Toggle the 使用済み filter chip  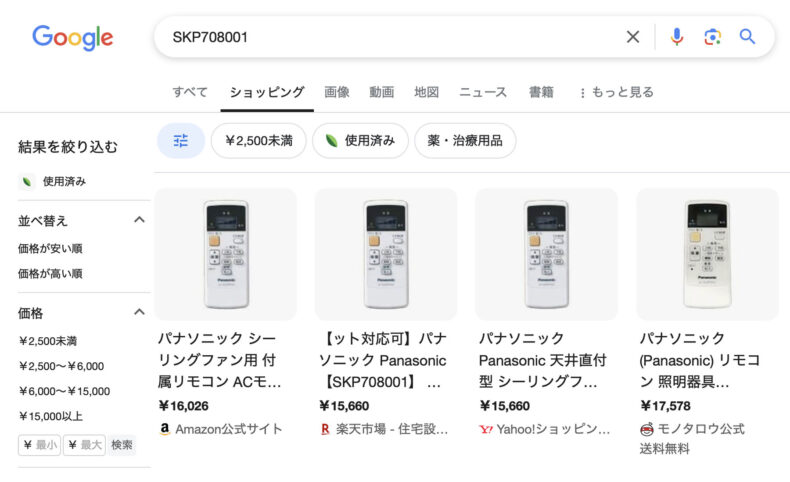click(360, 141)
